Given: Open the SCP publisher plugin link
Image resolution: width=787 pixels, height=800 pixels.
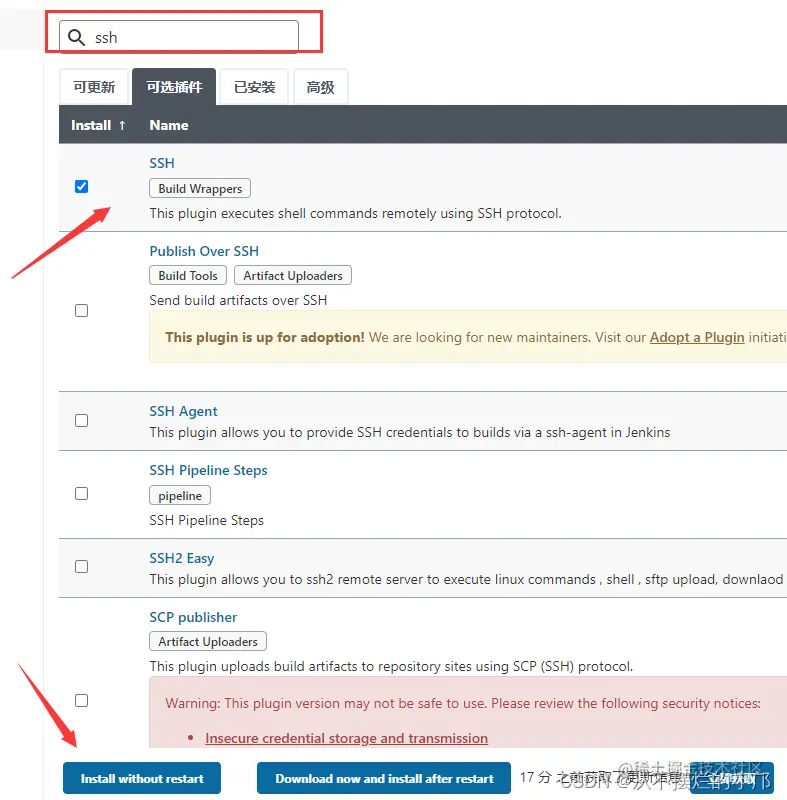Looking at the screenshot, I should tap(193, 617).
